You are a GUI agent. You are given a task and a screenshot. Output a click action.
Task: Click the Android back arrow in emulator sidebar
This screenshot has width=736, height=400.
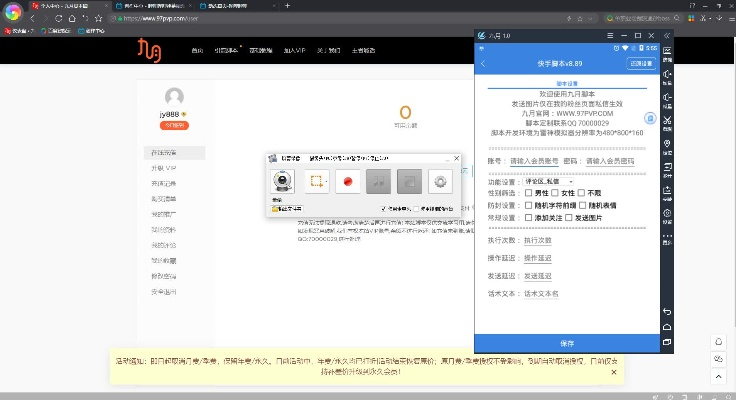click(667, 312)
